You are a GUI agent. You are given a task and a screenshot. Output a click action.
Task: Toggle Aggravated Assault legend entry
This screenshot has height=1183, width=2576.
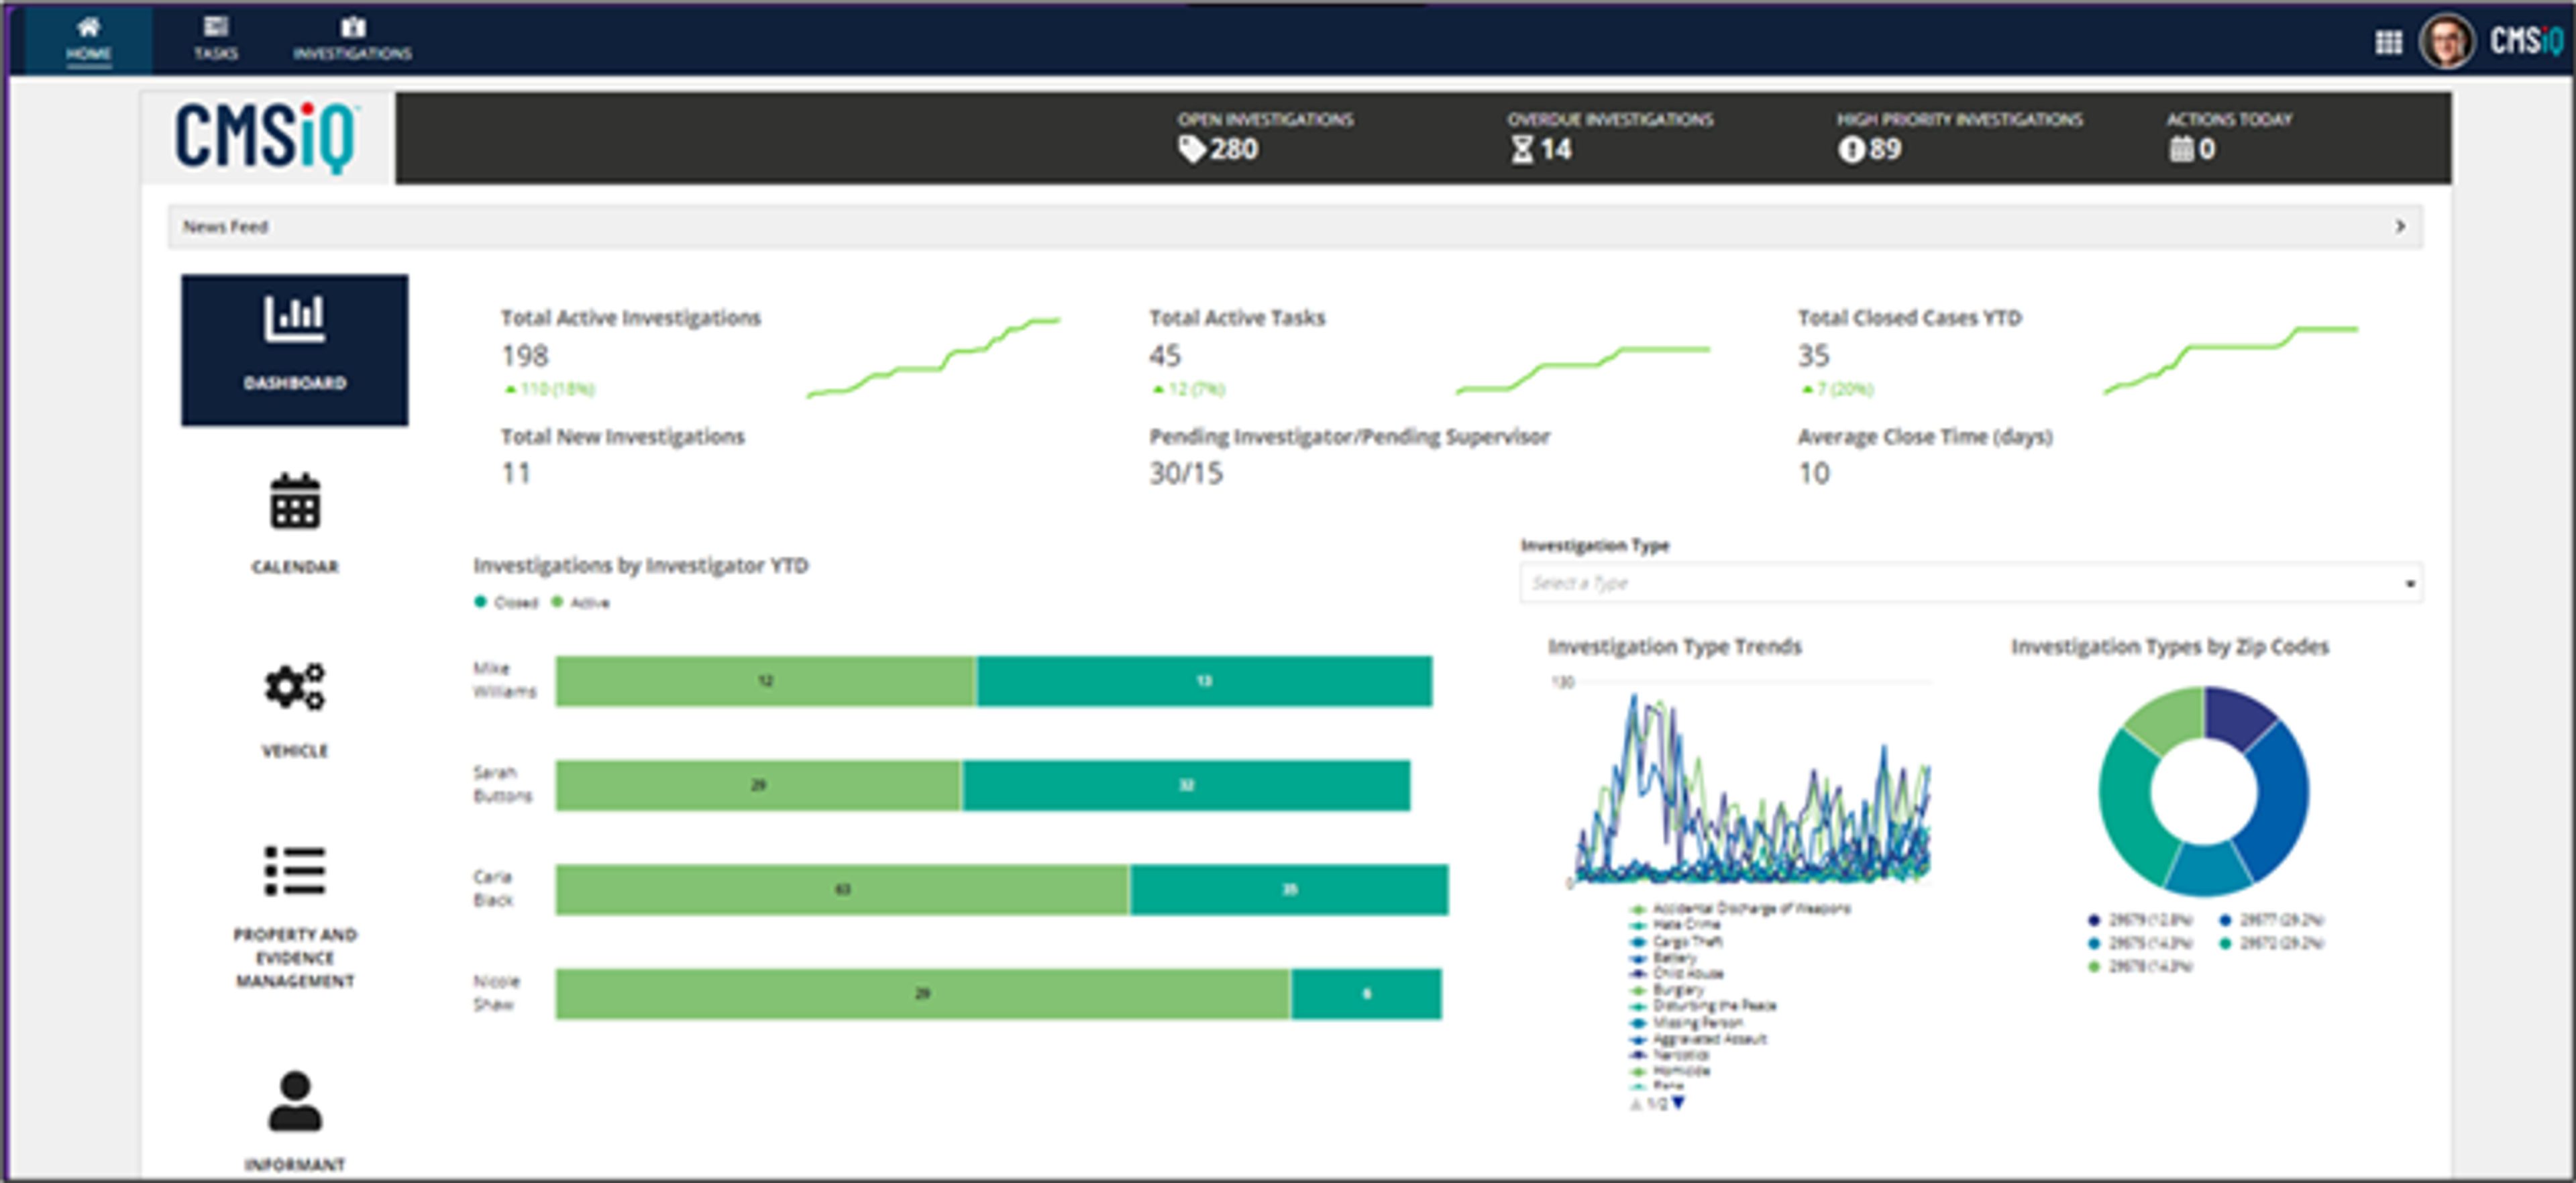[1698, 1038]
